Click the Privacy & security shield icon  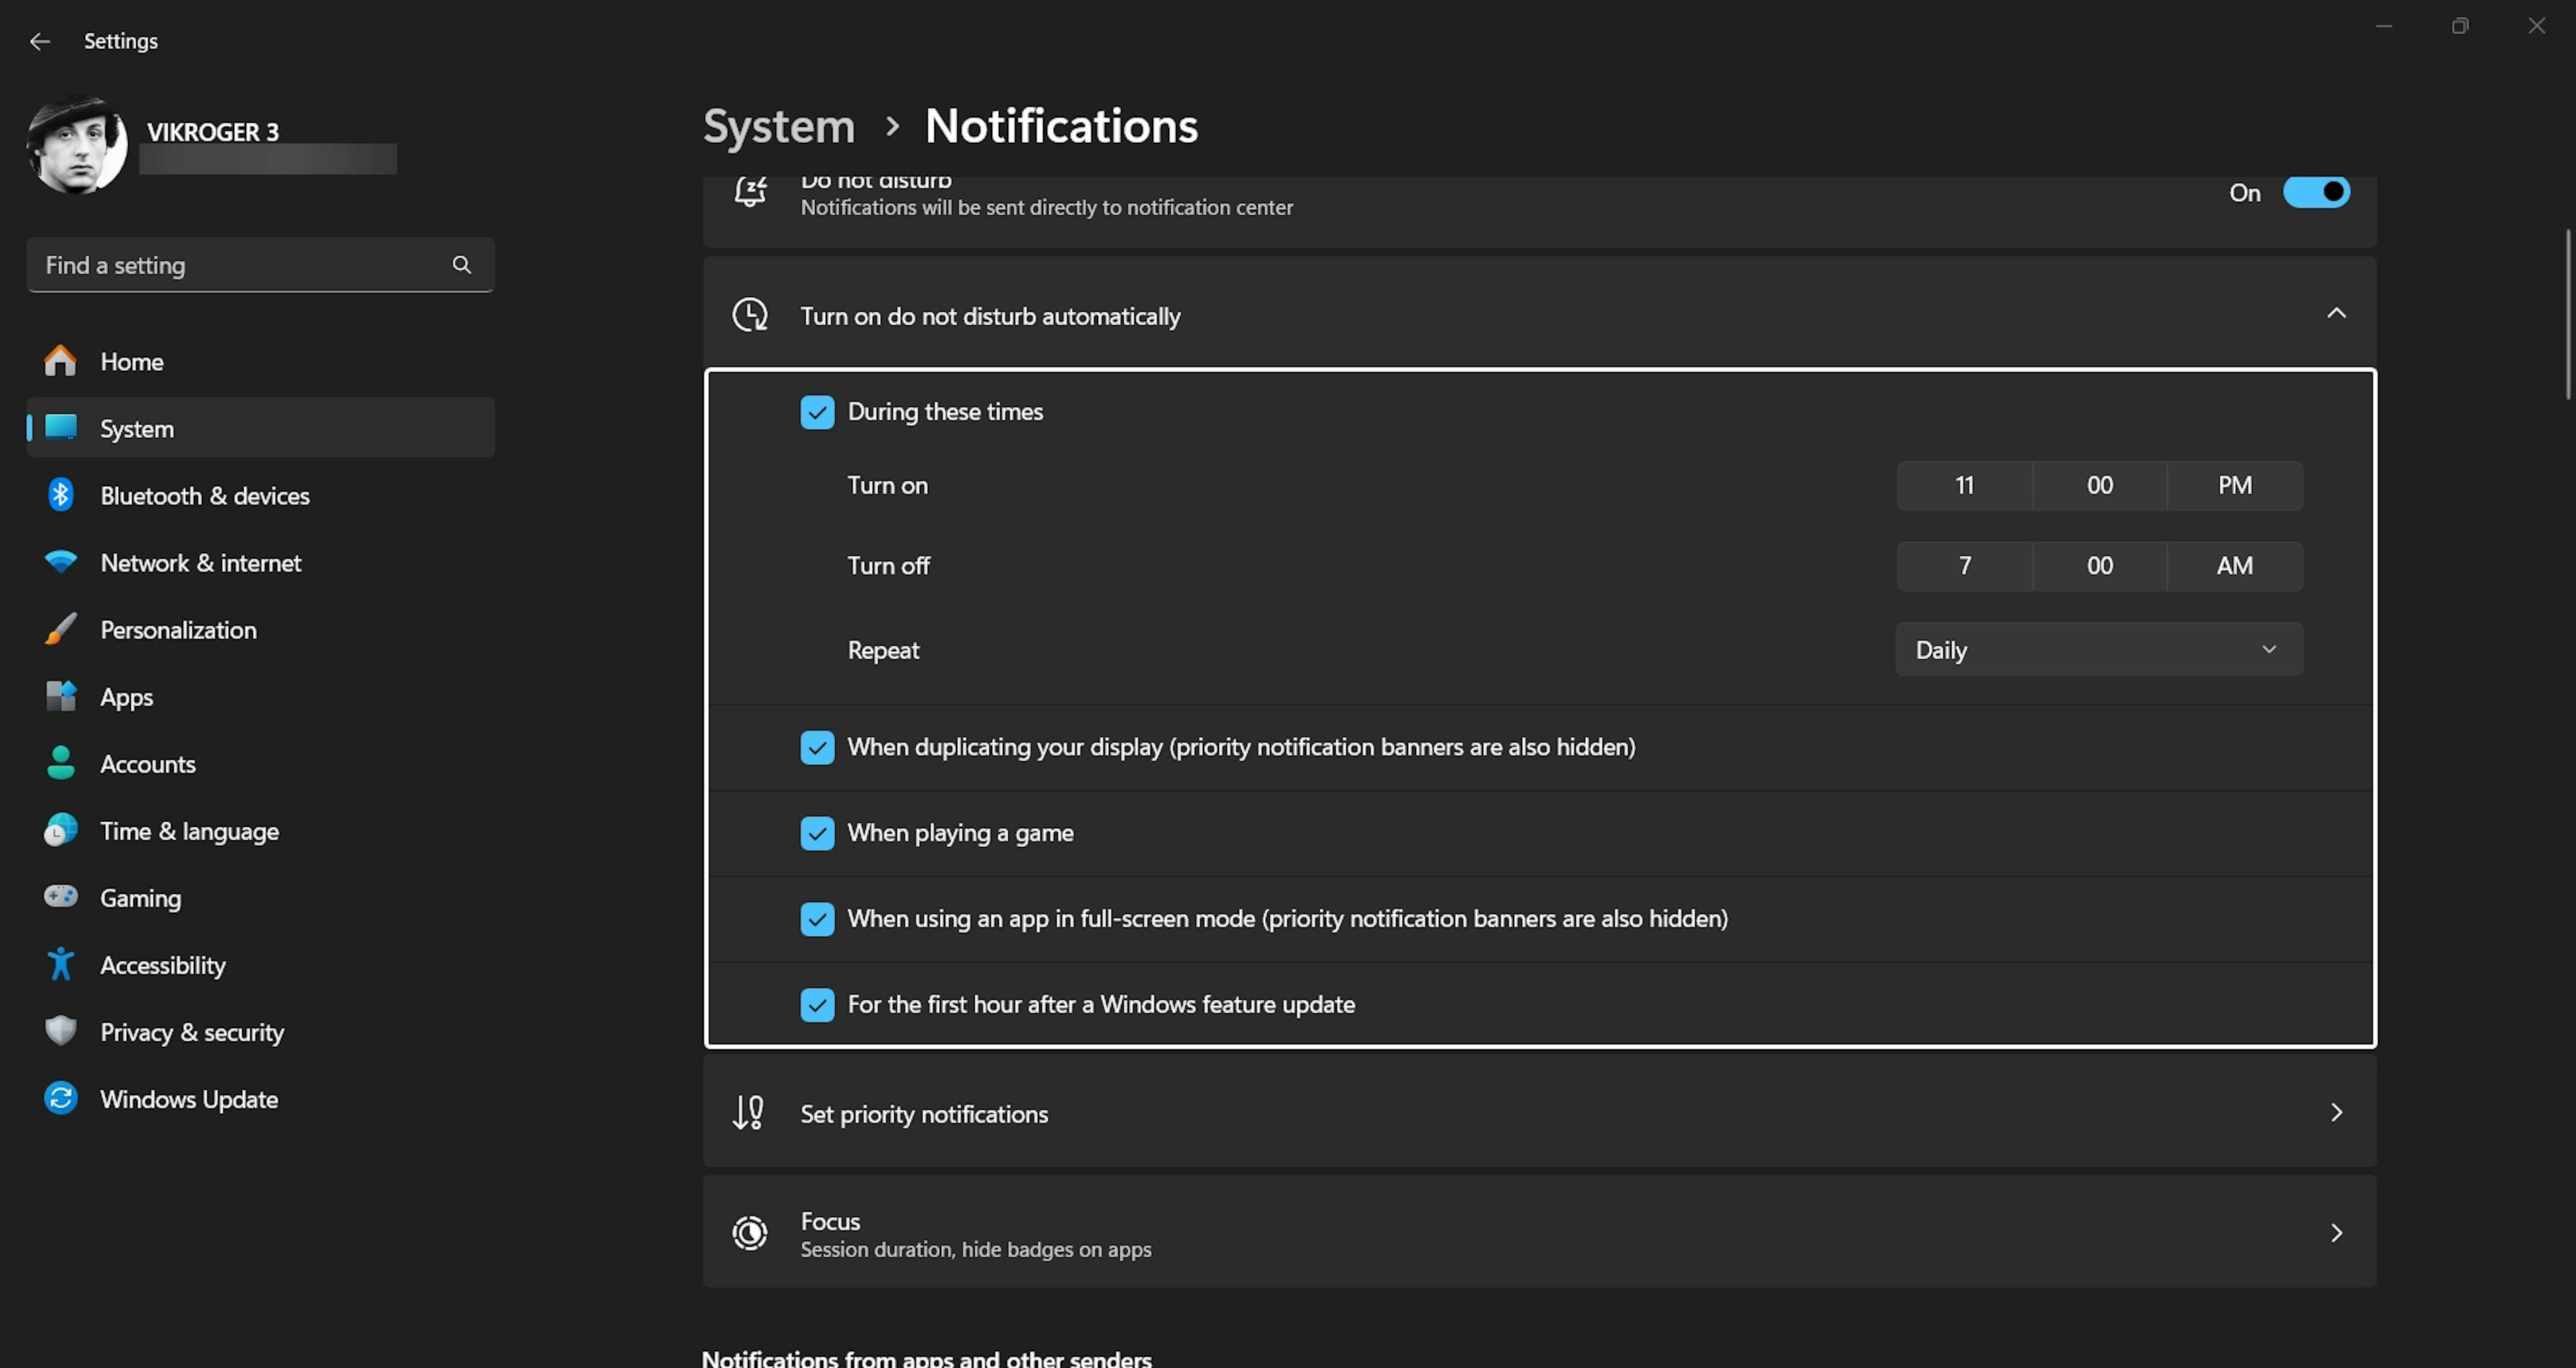[x=61, y=1031]
